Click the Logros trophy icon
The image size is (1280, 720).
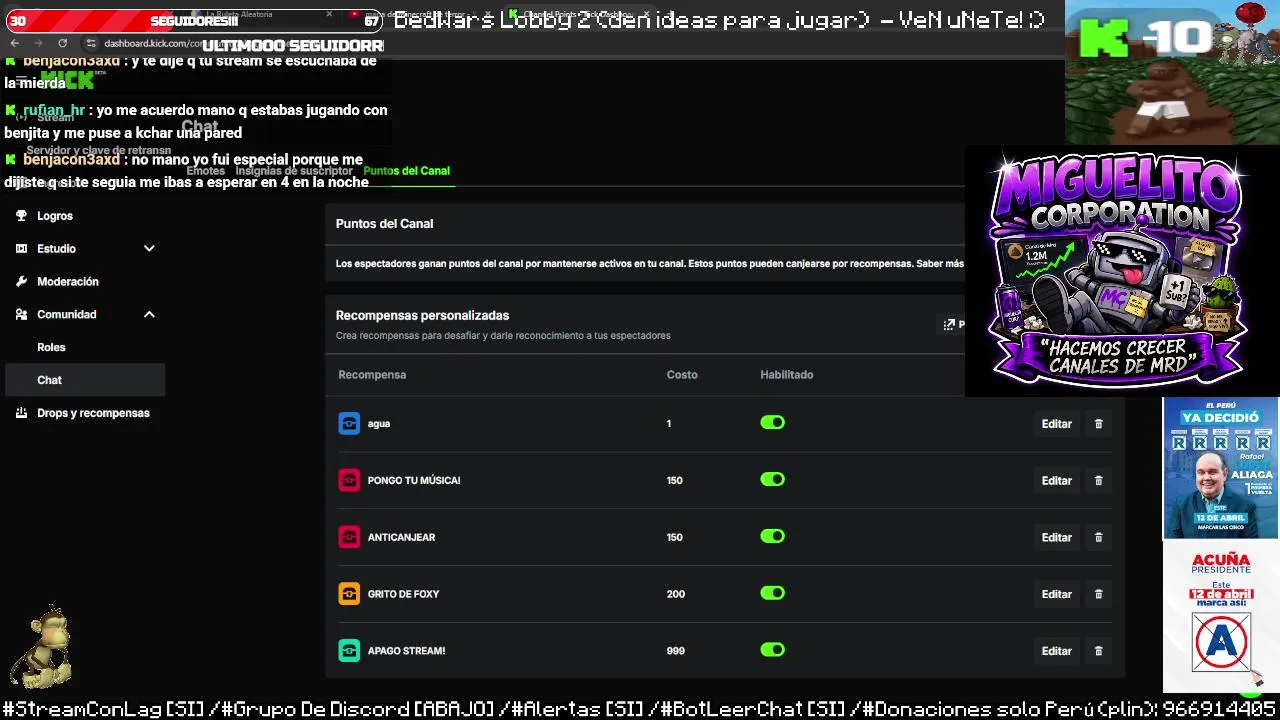21,216
